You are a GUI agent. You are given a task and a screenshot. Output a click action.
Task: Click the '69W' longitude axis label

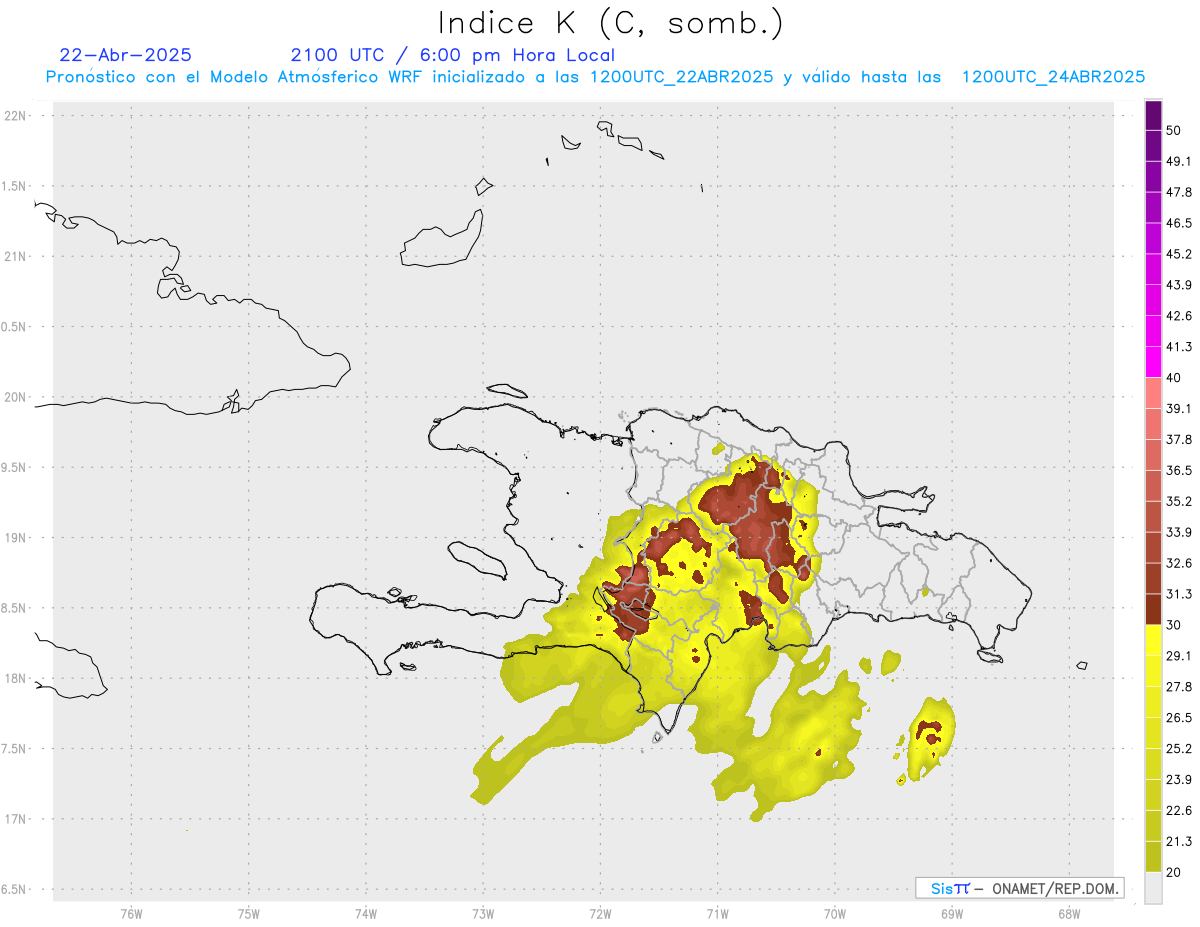point(951,914)
